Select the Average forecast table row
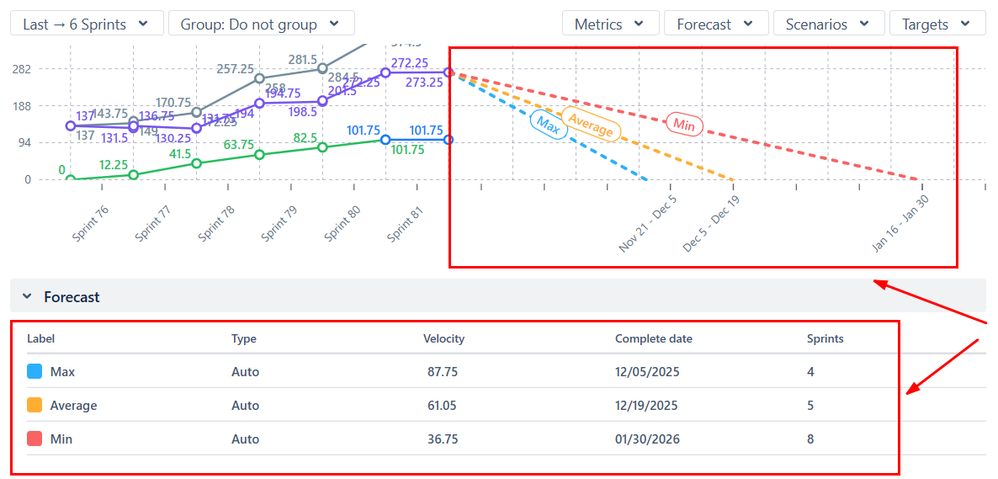The image size is (998, 479). (x=450, y=406)
